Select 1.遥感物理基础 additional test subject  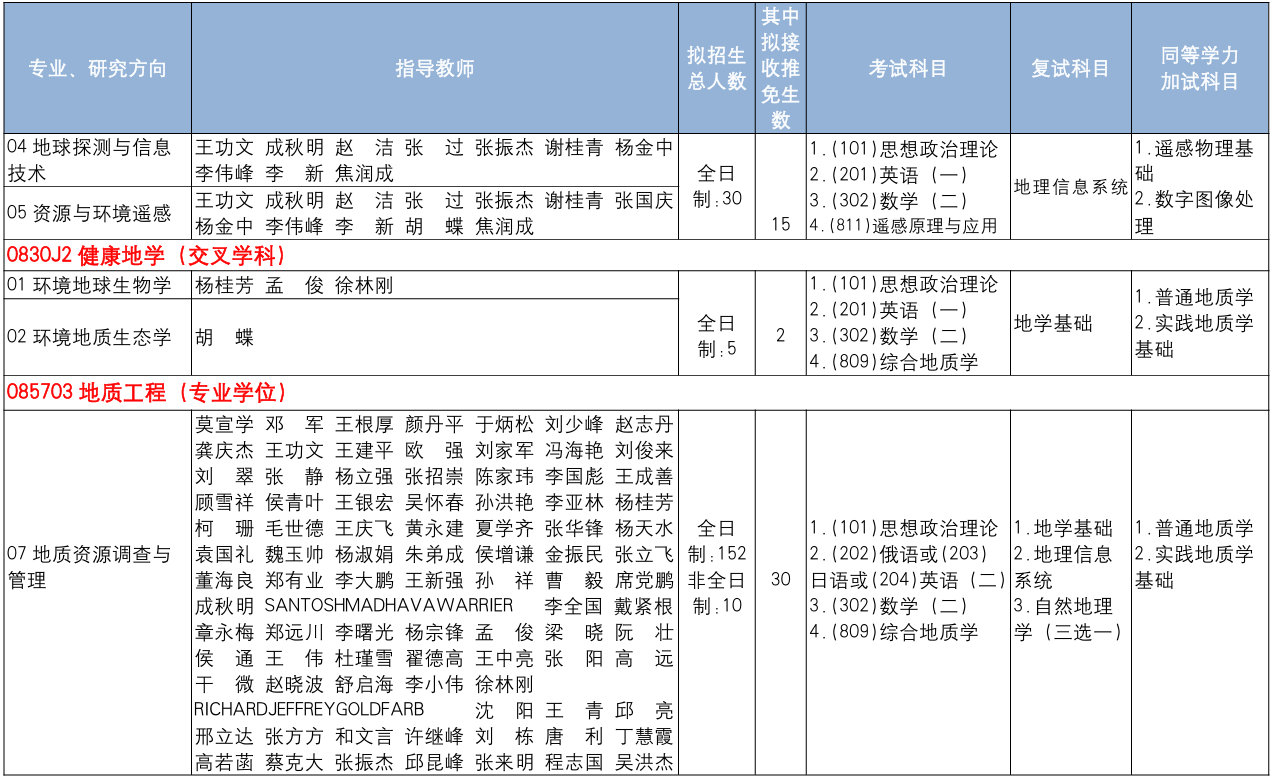tap(1194, 161)
